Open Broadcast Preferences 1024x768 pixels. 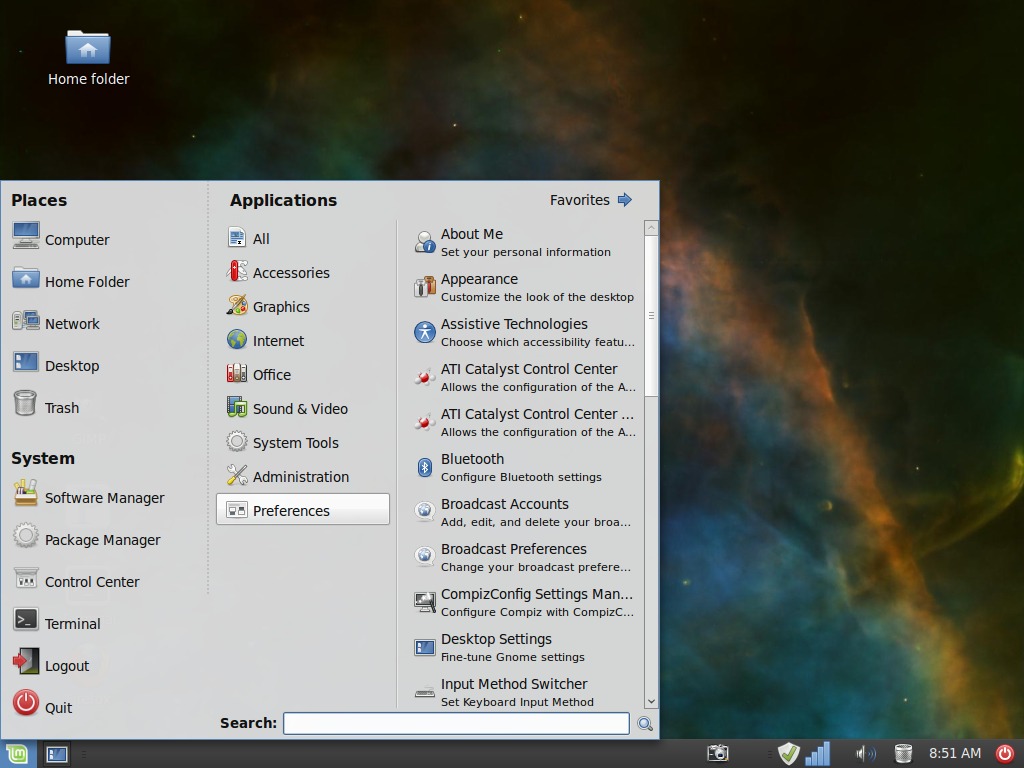click(524, 558)
